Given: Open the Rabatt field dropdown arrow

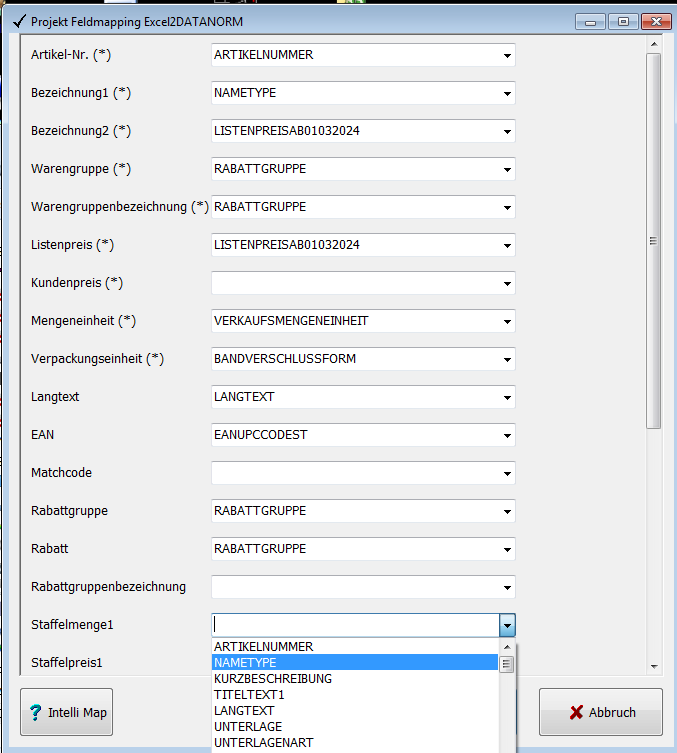Looking at the screenshot, I should [507, 549].
